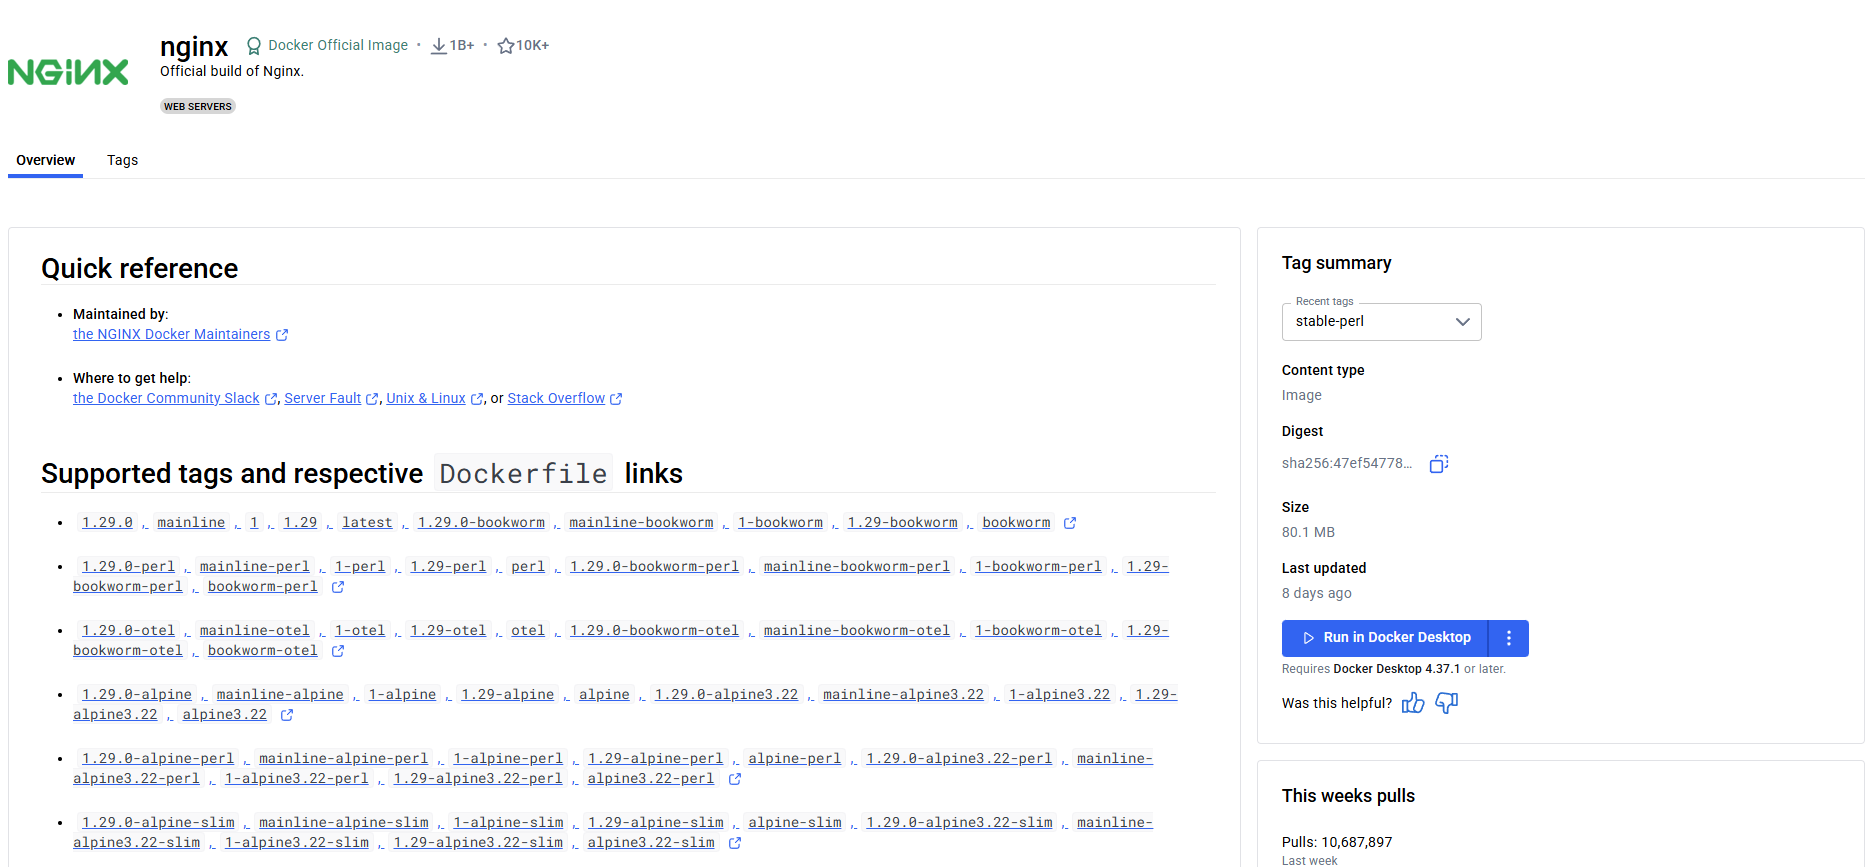Screen dimensions: 1874x867
Task: Open the perl tag link
Action: [x=528, y=566]
